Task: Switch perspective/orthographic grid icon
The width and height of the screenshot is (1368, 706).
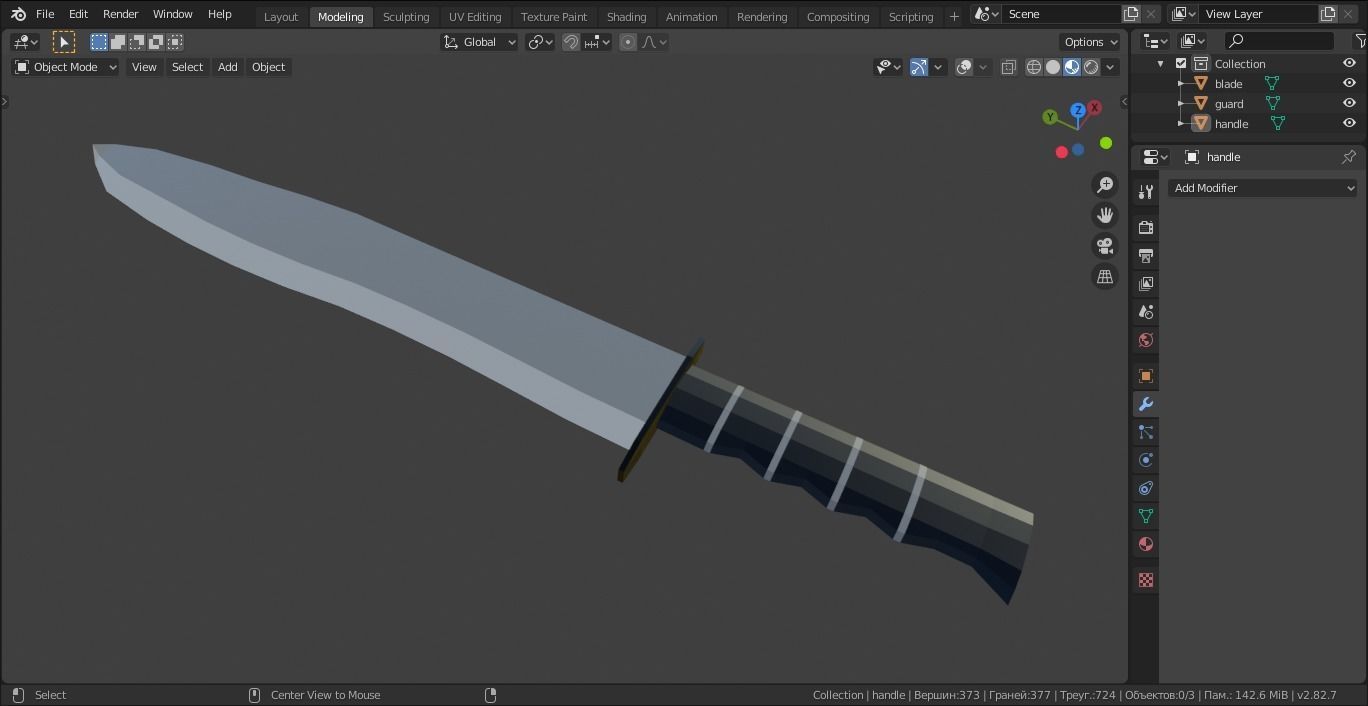Action: click(x=1105, y=277)
